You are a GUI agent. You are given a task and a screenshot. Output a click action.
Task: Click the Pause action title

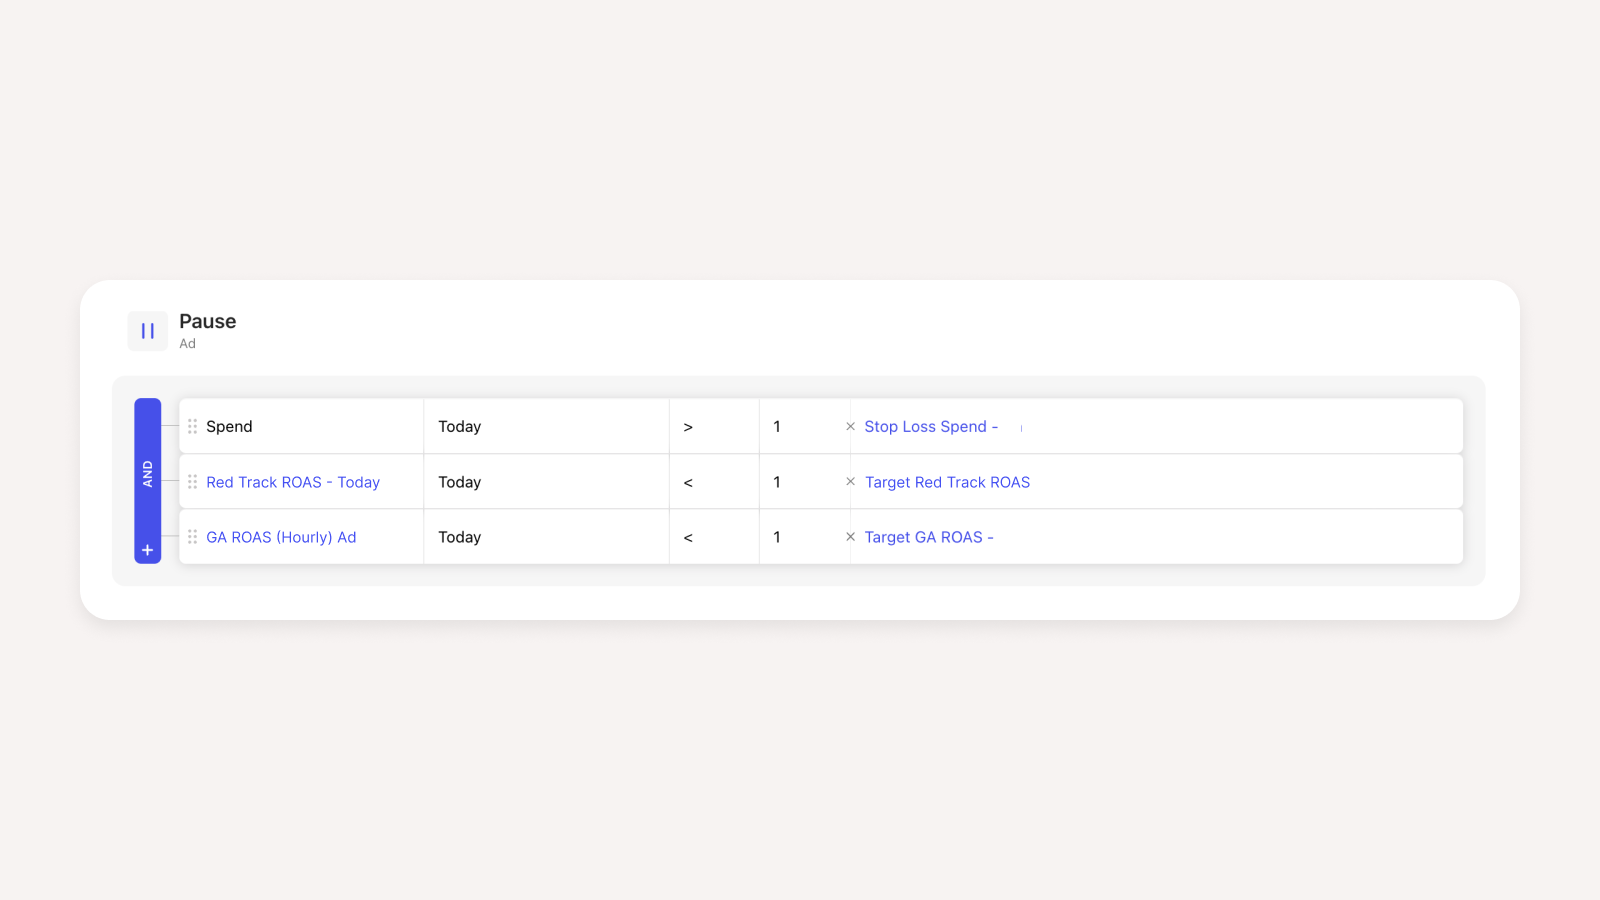coord(208,321)
